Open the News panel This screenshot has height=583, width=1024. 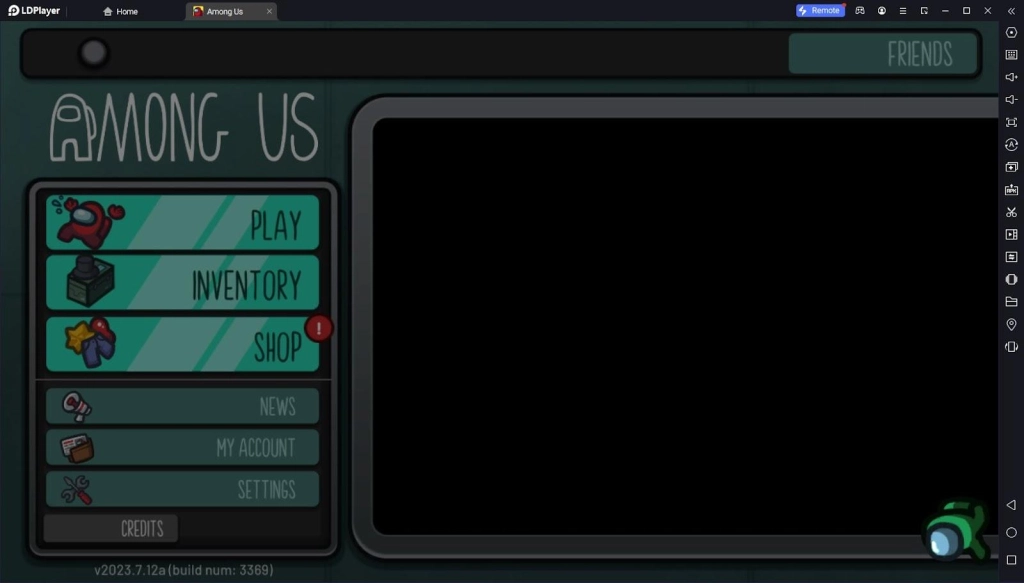[182, 406]
